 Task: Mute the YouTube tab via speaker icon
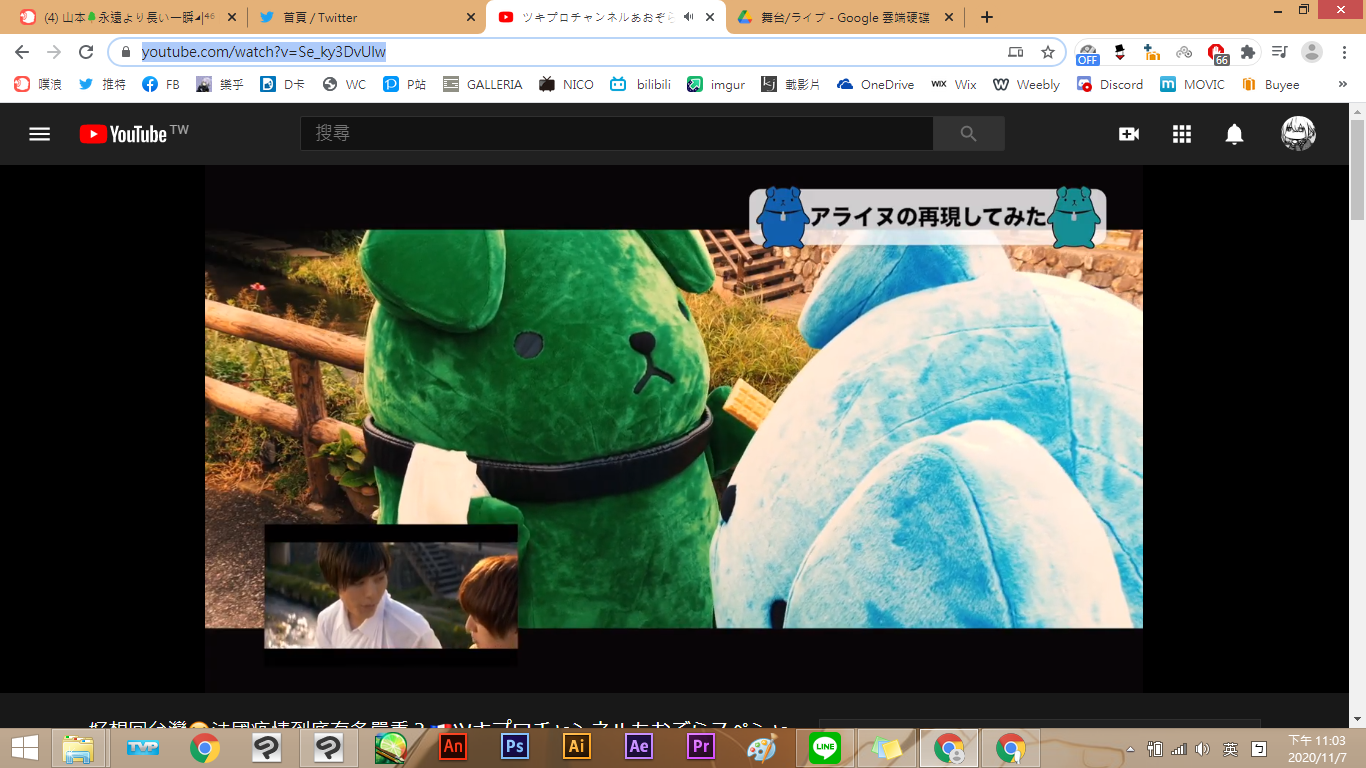point(688,17)
